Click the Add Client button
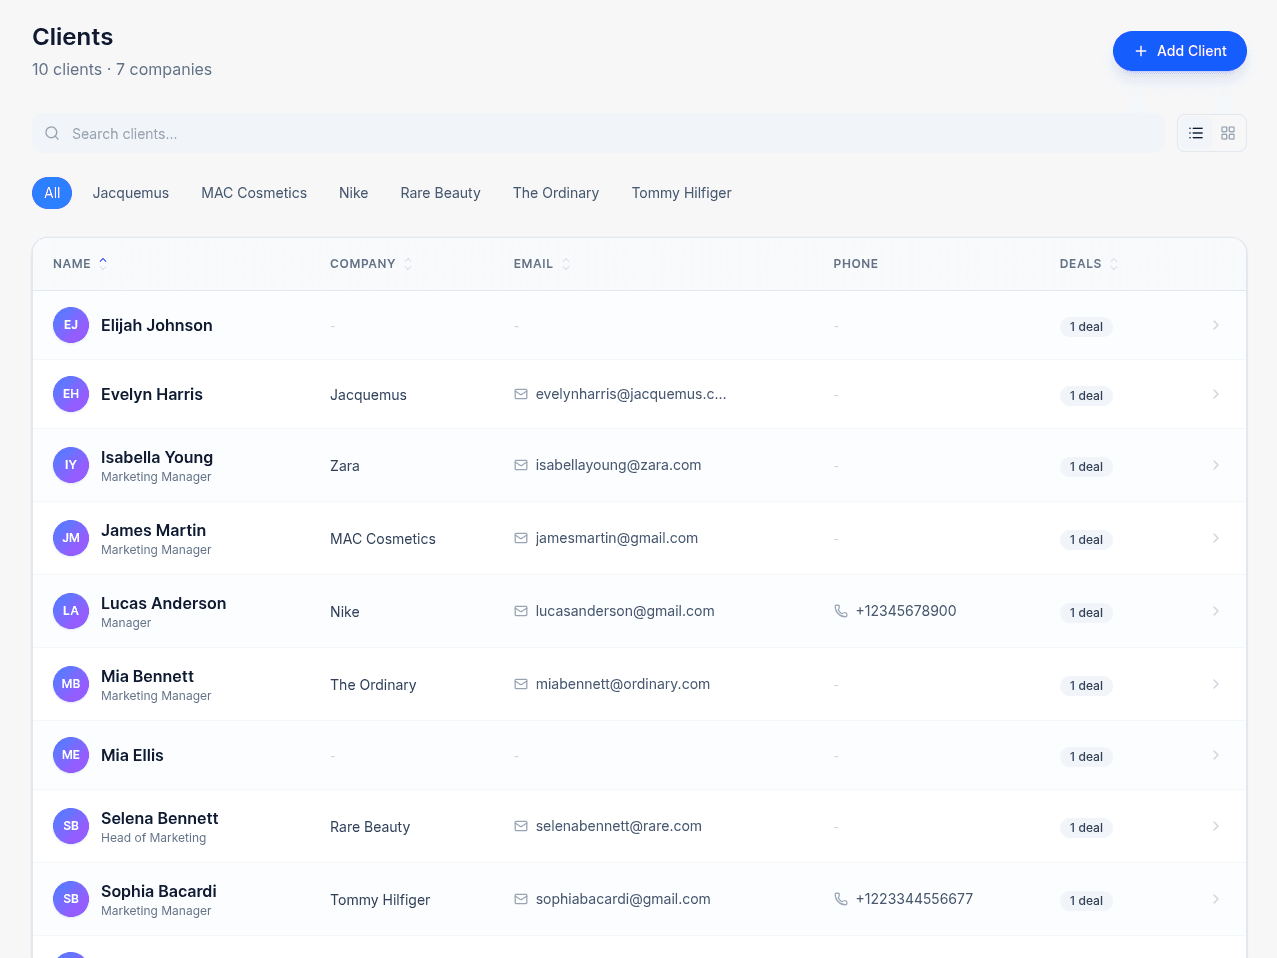 tap(1180, 51)
